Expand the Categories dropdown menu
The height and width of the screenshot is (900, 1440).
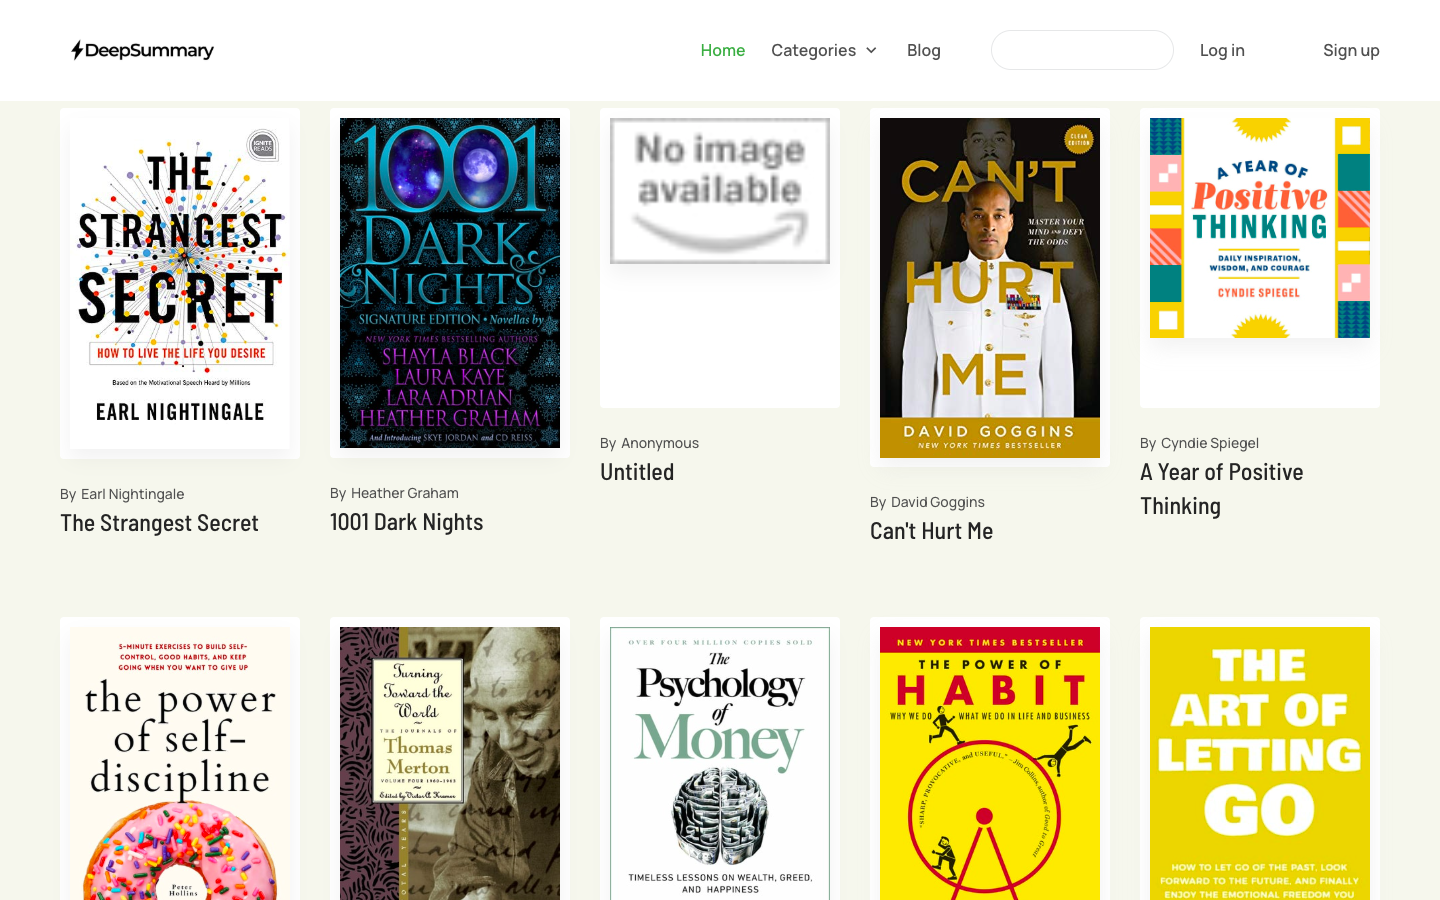[824, 50]
